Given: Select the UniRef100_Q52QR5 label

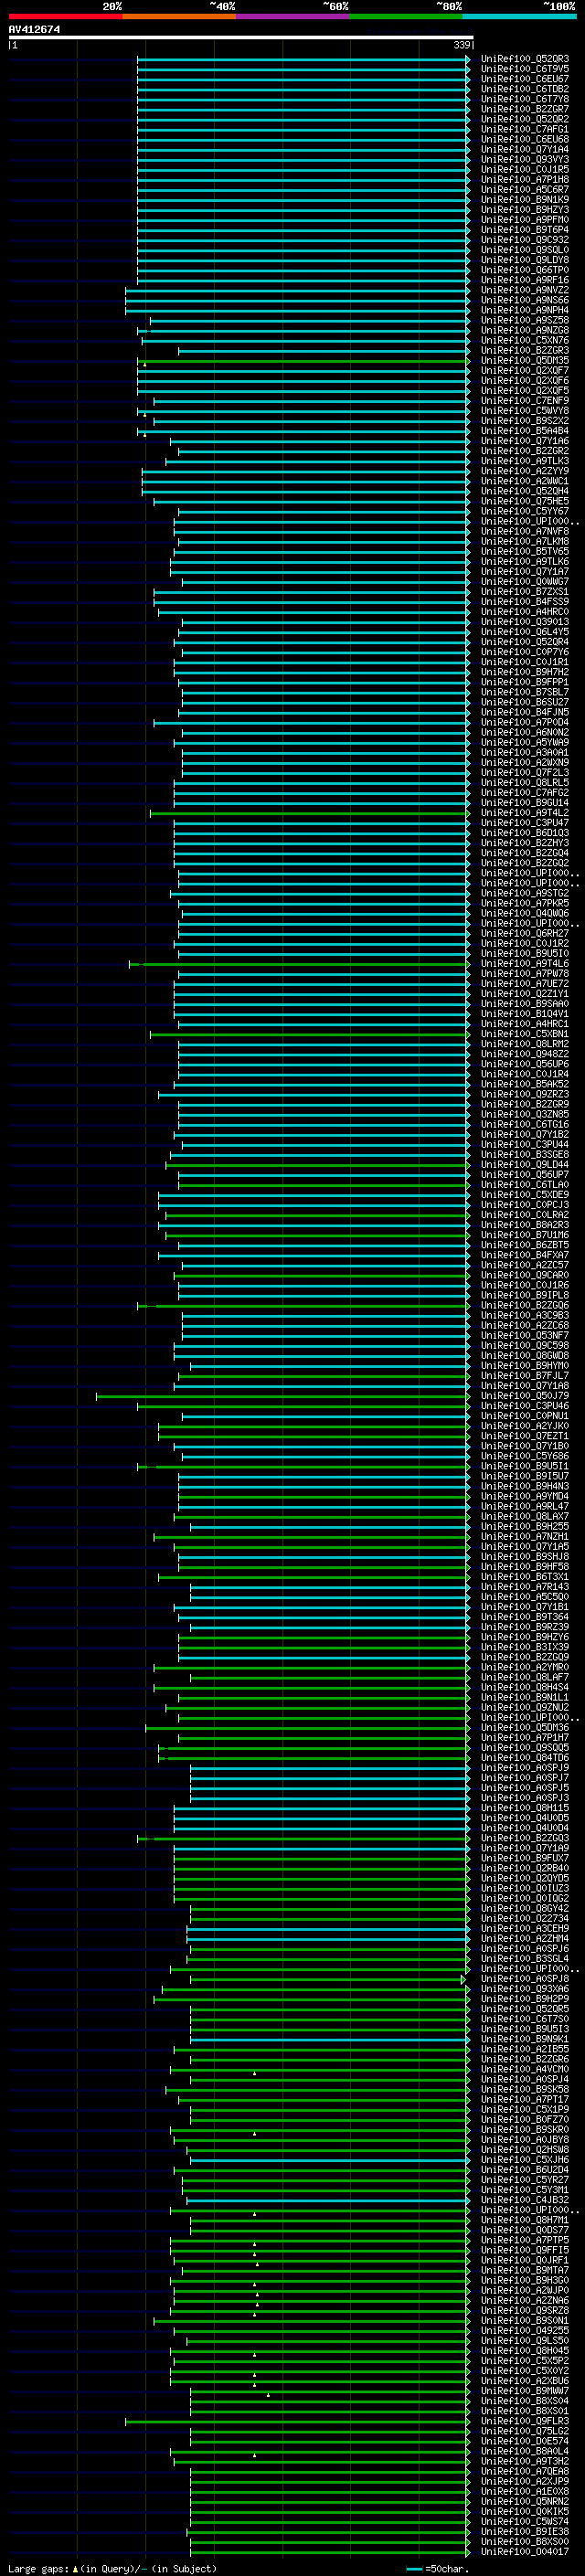Looking at the screenshot, I should click(x=524, y=2009).
